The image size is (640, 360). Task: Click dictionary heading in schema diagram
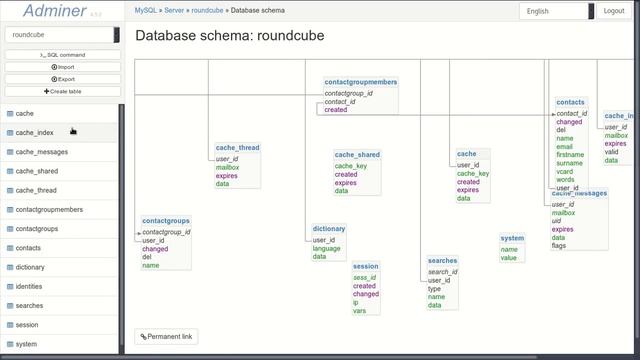coord(329,229)
